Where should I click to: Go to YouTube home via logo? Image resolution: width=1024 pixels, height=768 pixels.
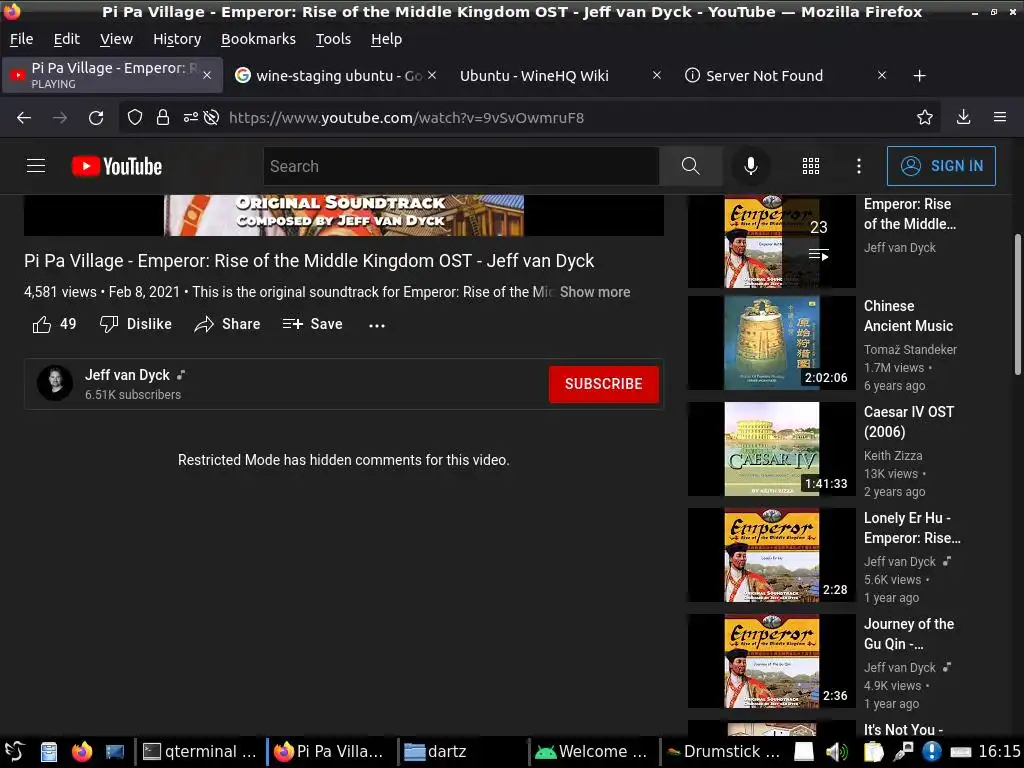[x=117, y=166]
